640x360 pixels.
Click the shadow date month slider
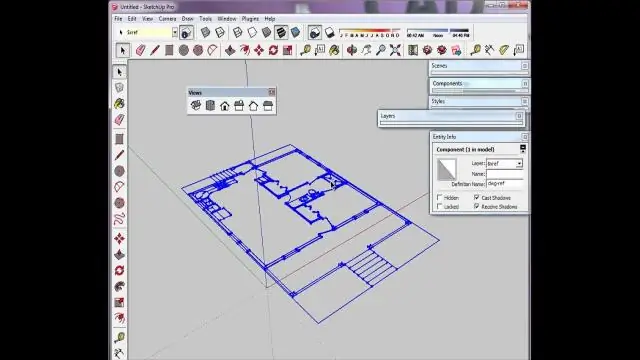pos(370,31)
